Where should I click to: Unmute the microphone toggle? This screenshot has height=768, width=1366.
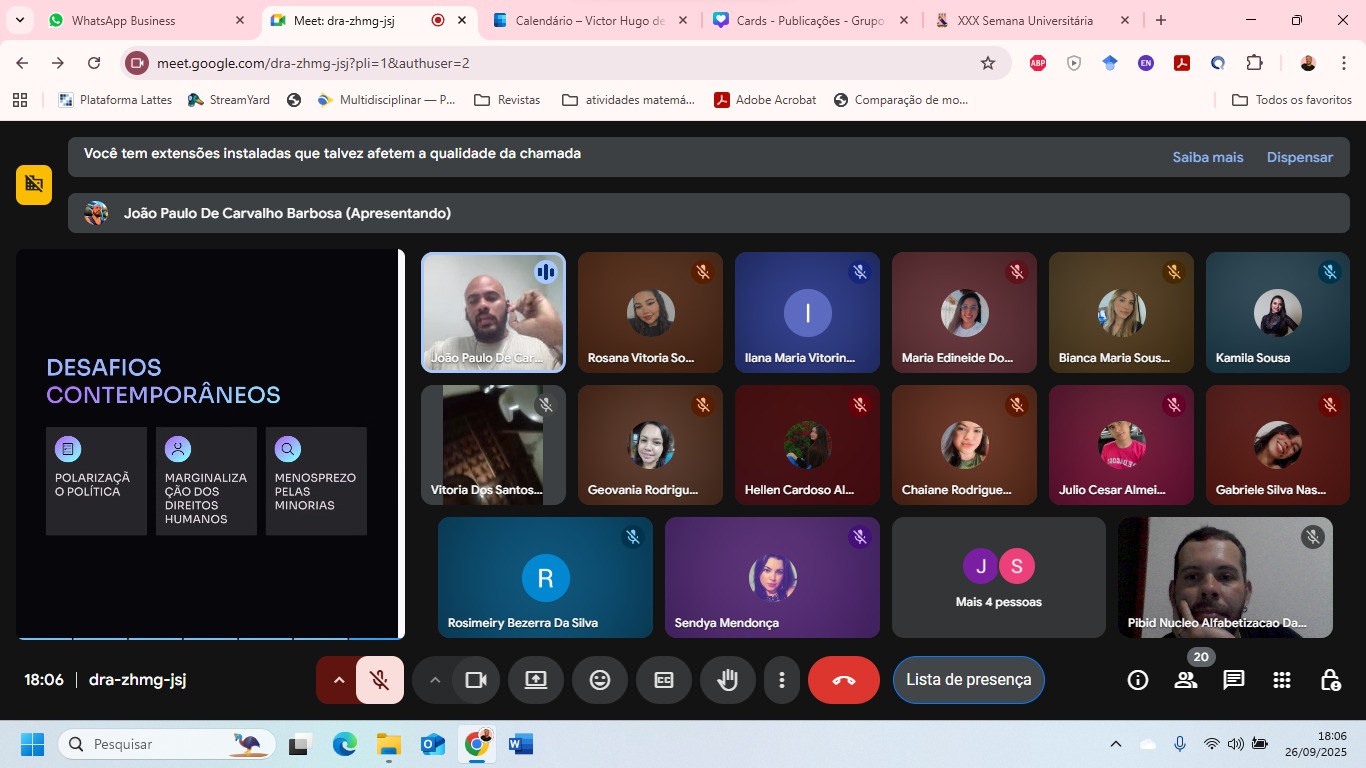tap(380, 680)
